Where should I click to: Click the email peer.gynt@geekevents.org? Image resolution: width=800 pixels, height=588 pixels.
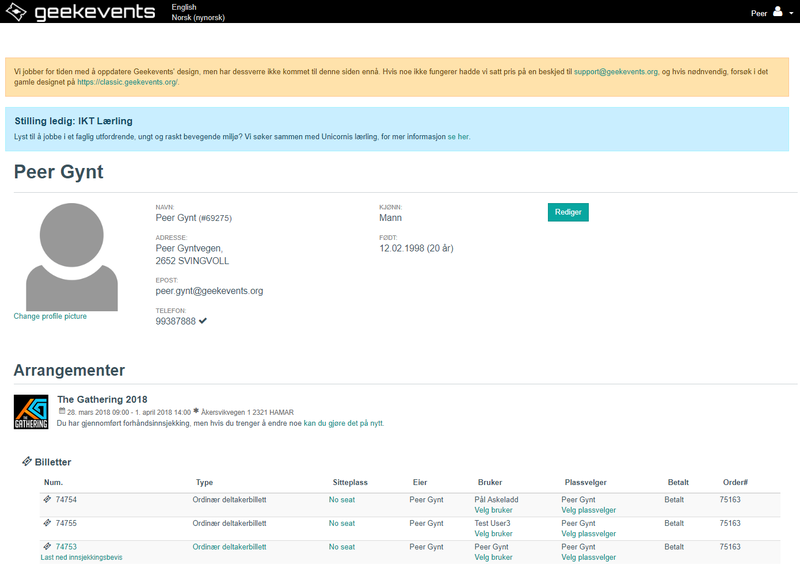point(209,291)
